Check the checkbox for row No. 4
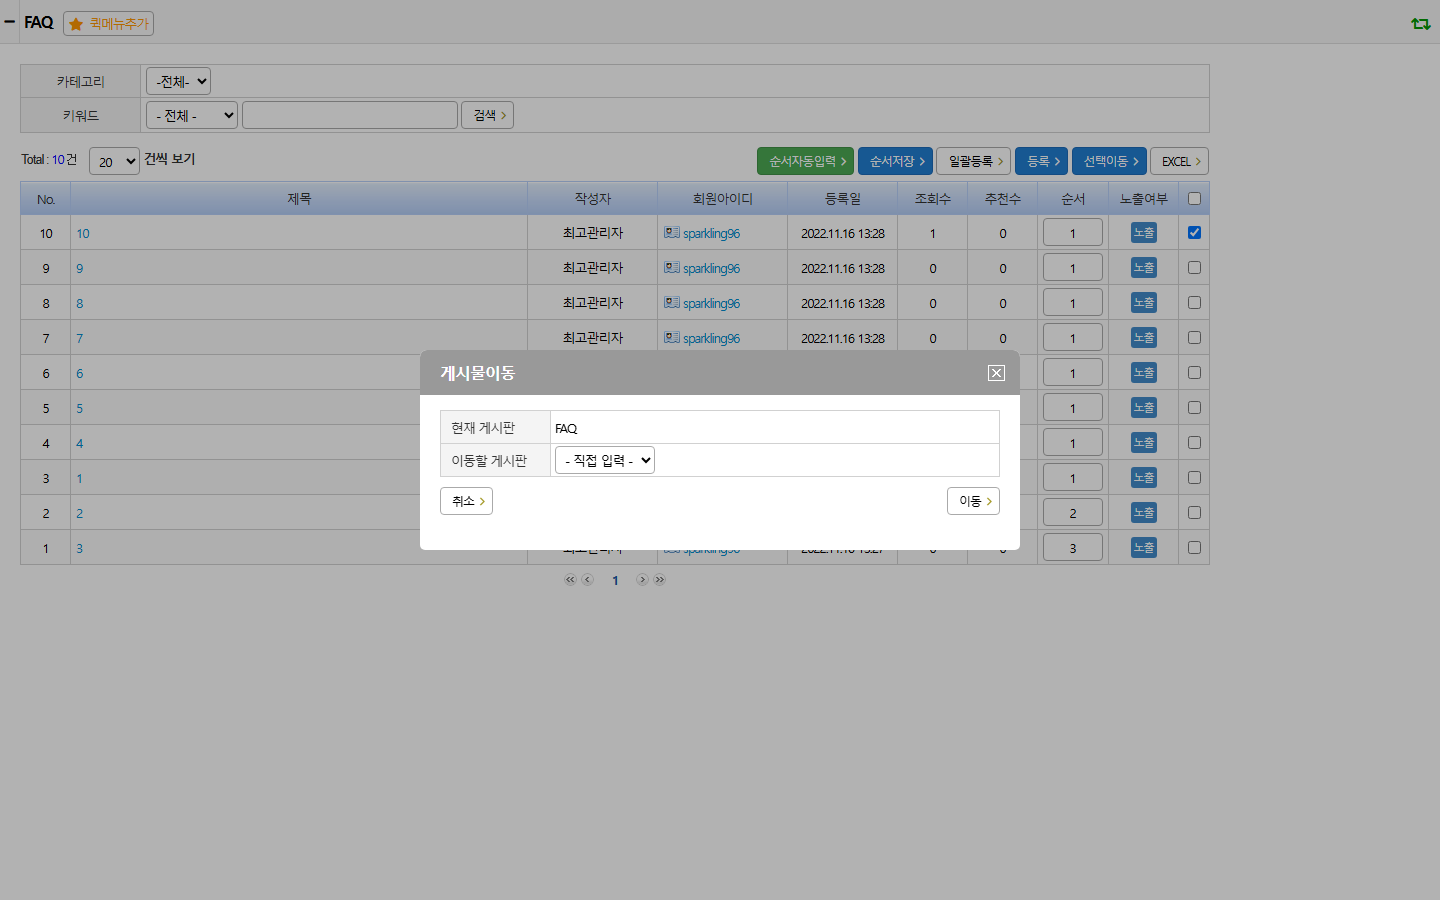The height and width of the screenshot is (900, 1440). coord(1194,442)
